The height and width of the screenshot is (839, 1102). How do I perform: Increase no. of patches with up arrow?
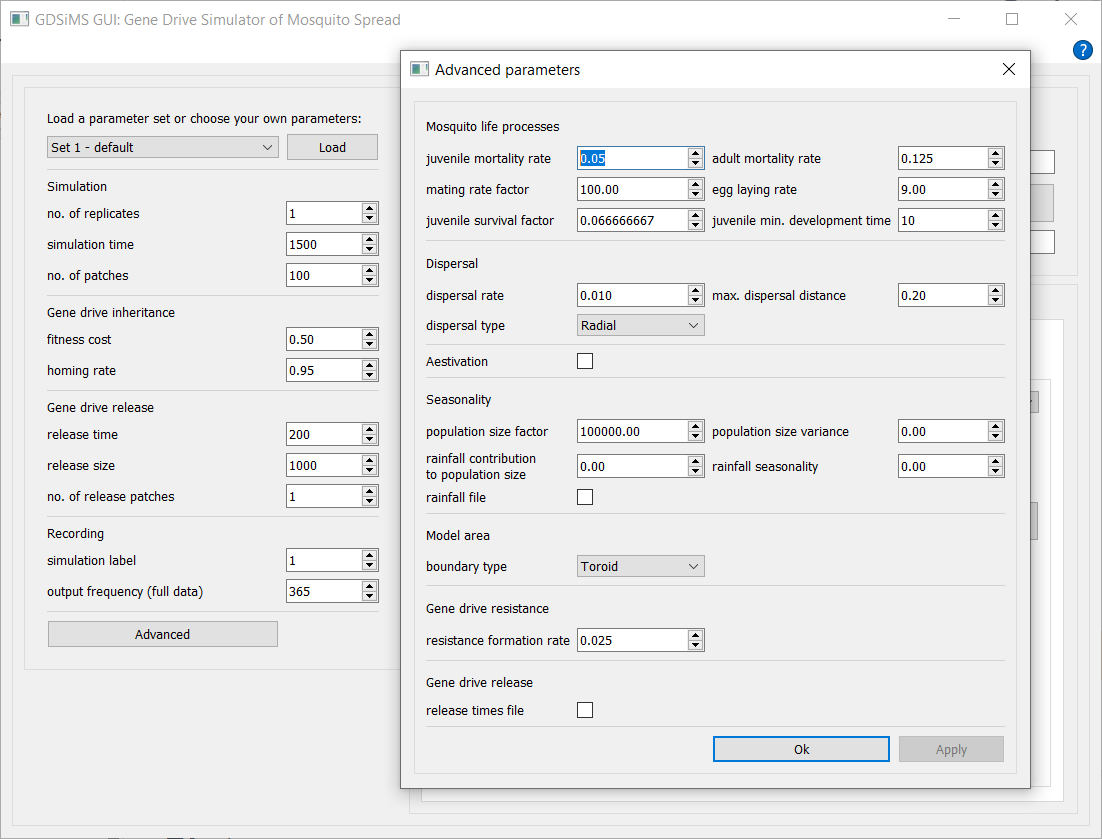click(x=370, y=270)
